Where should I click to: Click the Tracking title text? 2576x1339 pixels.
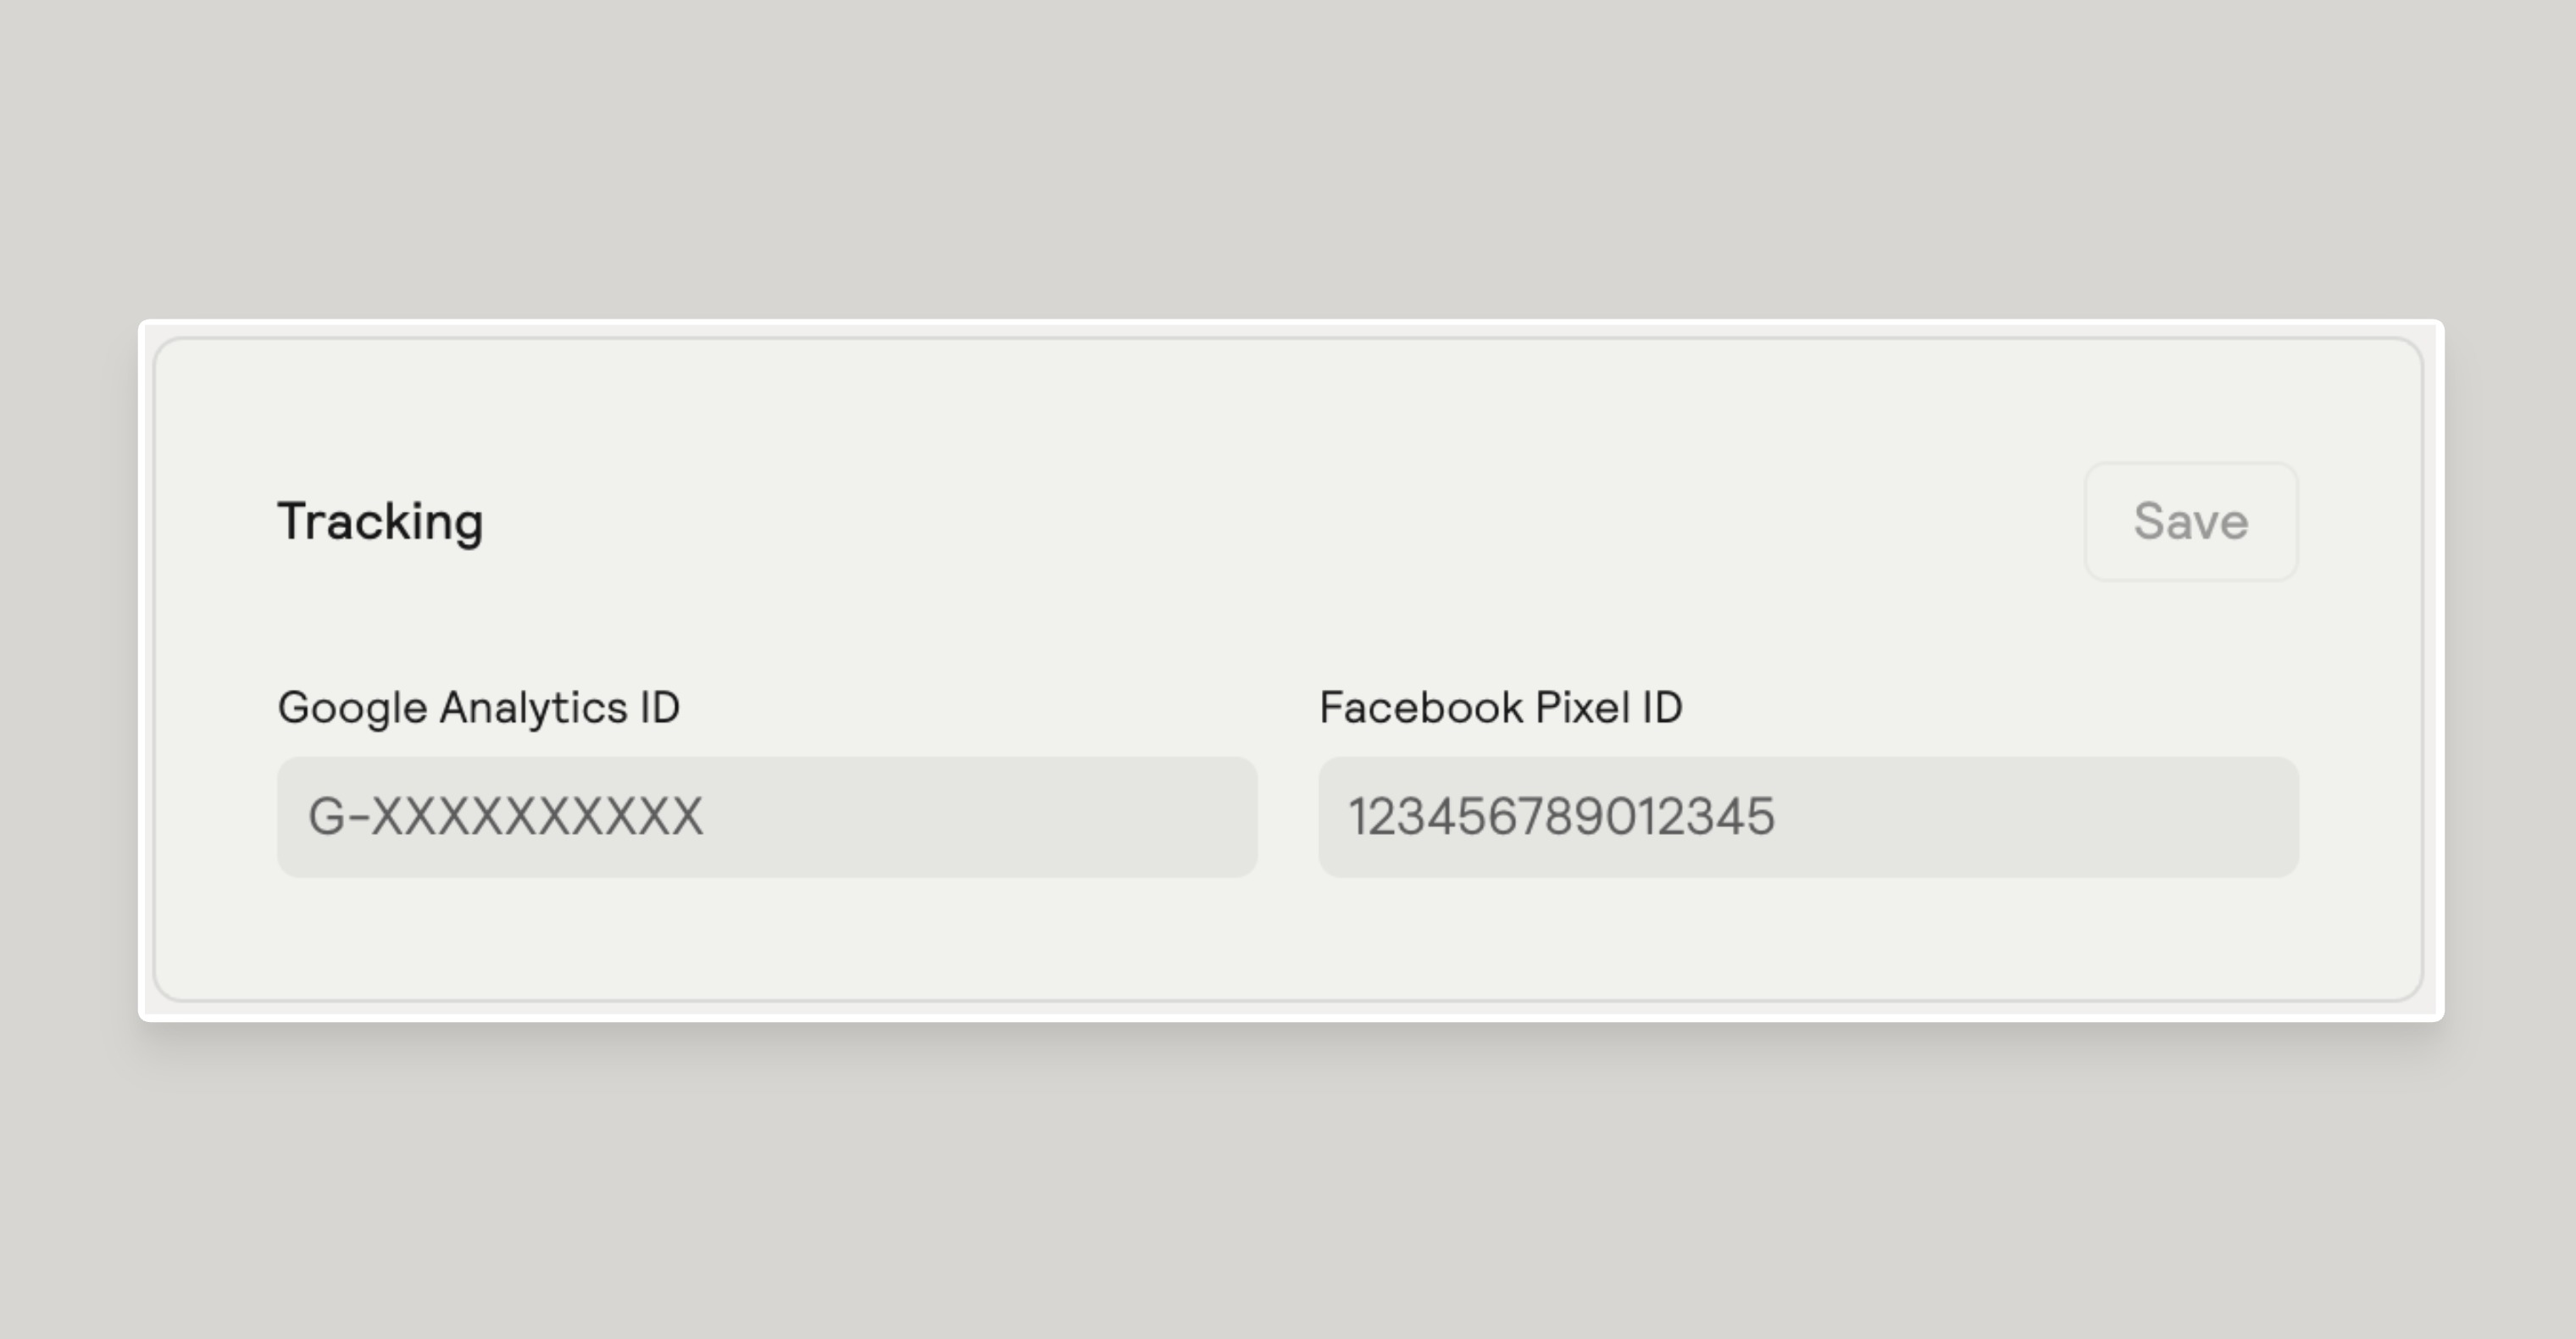pos(380,522)
